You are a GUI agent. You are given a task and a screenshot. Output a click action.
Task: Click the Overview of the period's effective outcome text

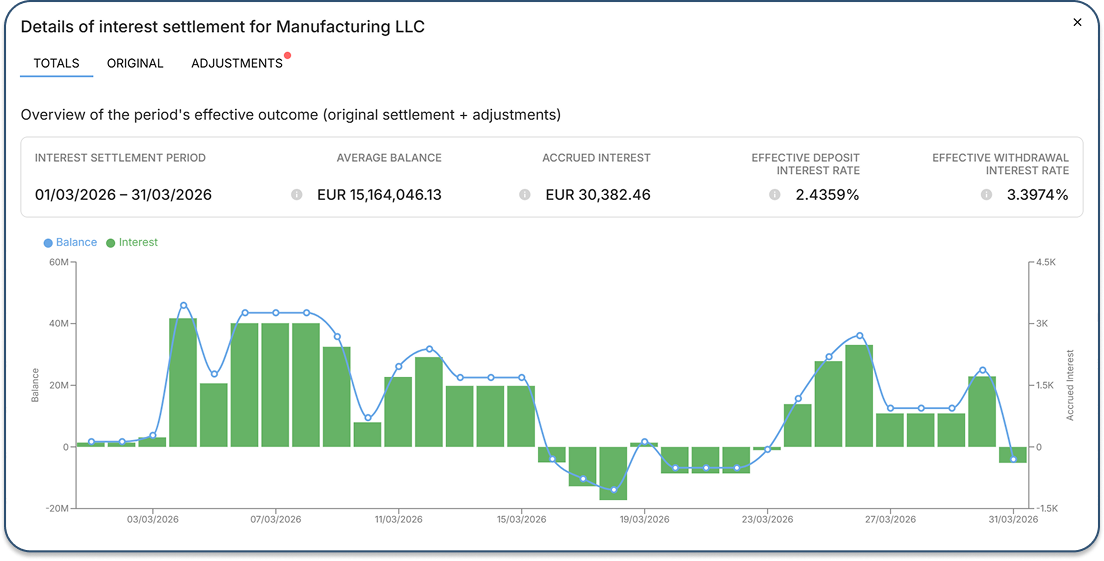click(x=291, y=115)
